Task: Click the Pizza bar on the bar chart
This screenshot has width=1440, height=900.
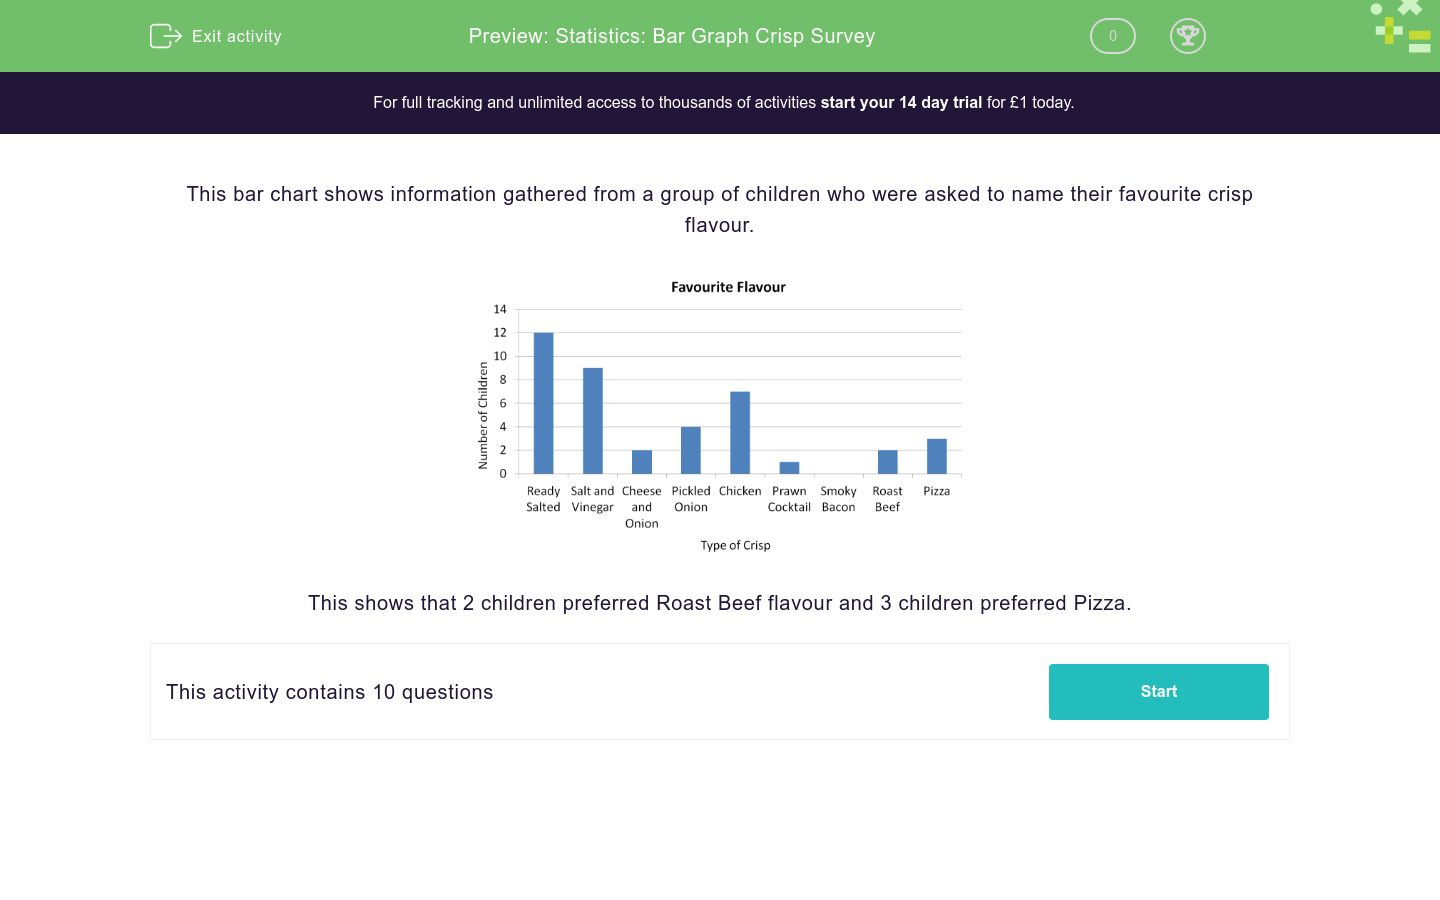Action: (x=936, y=455)
